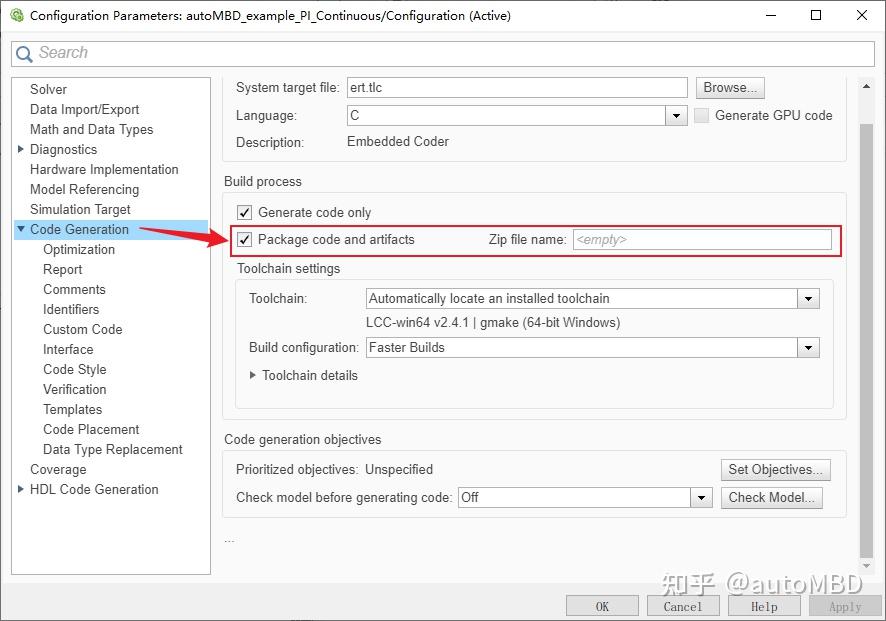Select Code Generation in the tree
Image resolution: width=886 pixels, height=621 pixels.
[79, 229]
